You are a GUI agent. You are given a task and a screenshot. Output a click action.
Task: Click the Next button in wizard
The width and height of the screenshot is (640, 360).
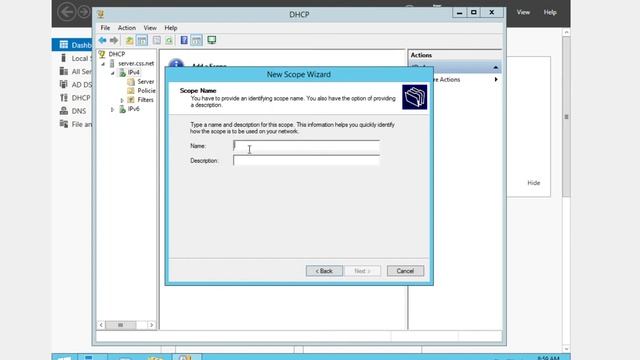pos(362,271)
